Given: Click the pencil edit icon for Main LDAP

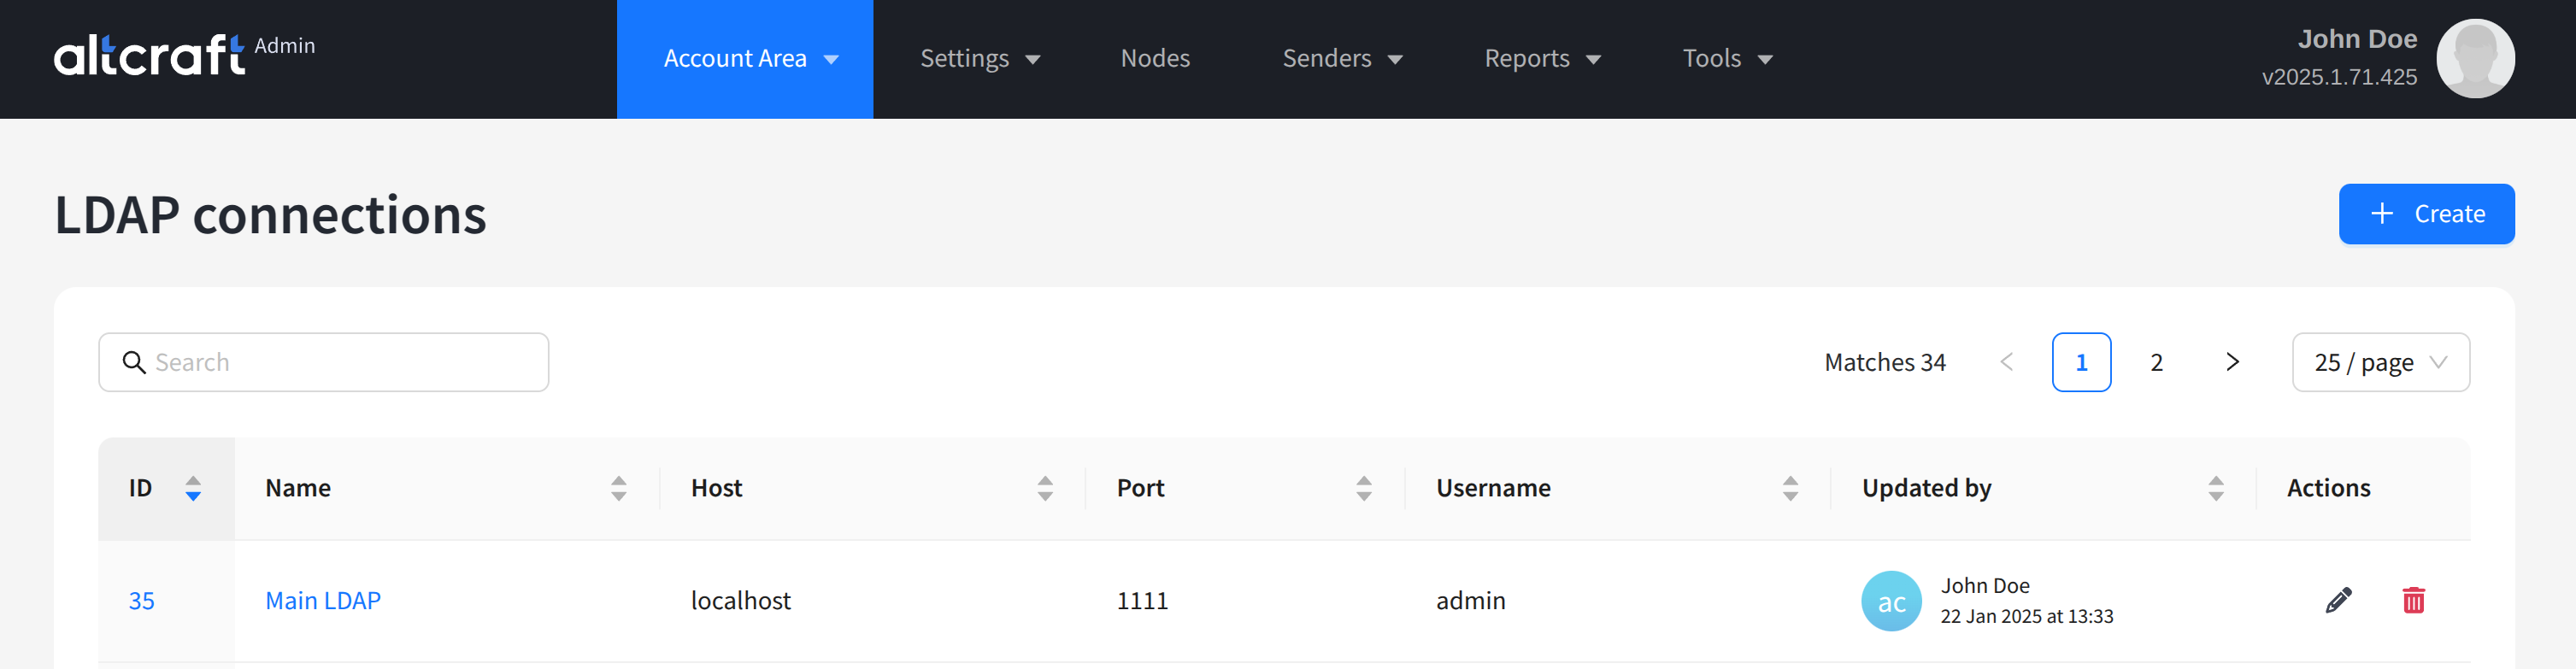Looking at the screenshot, I should [x=2338, y=600].
